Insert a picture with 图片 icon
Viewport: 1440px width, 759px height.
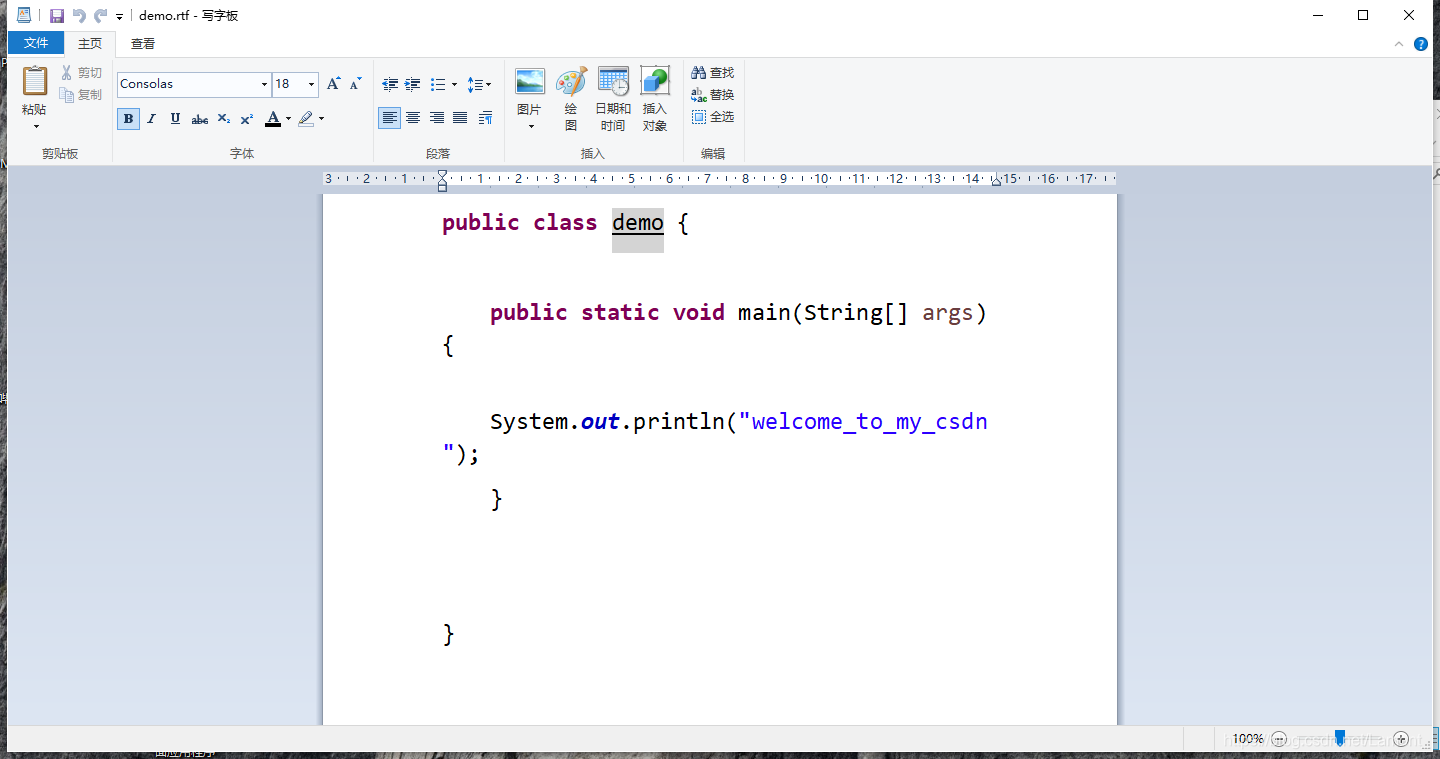pos(530,82)
